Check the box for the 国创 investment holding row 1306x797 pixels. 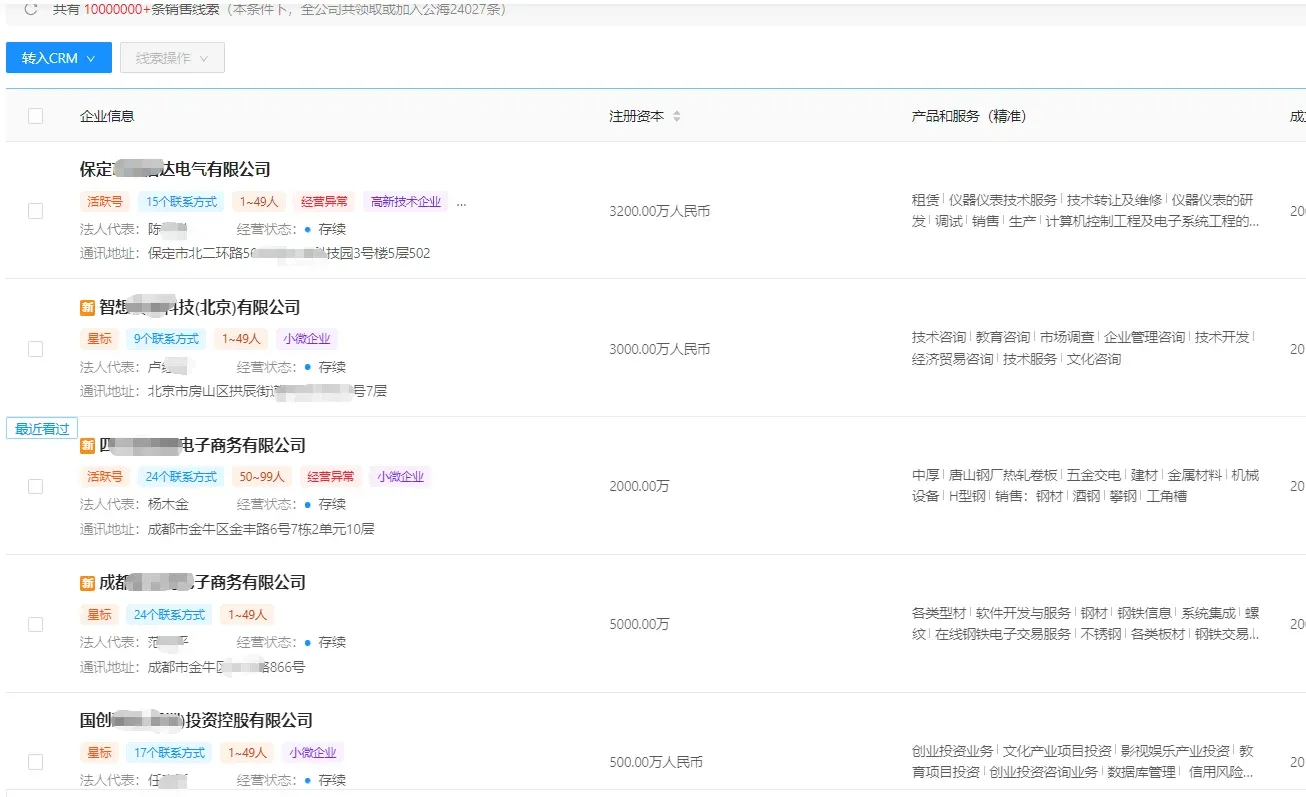(x=36, y=762)
